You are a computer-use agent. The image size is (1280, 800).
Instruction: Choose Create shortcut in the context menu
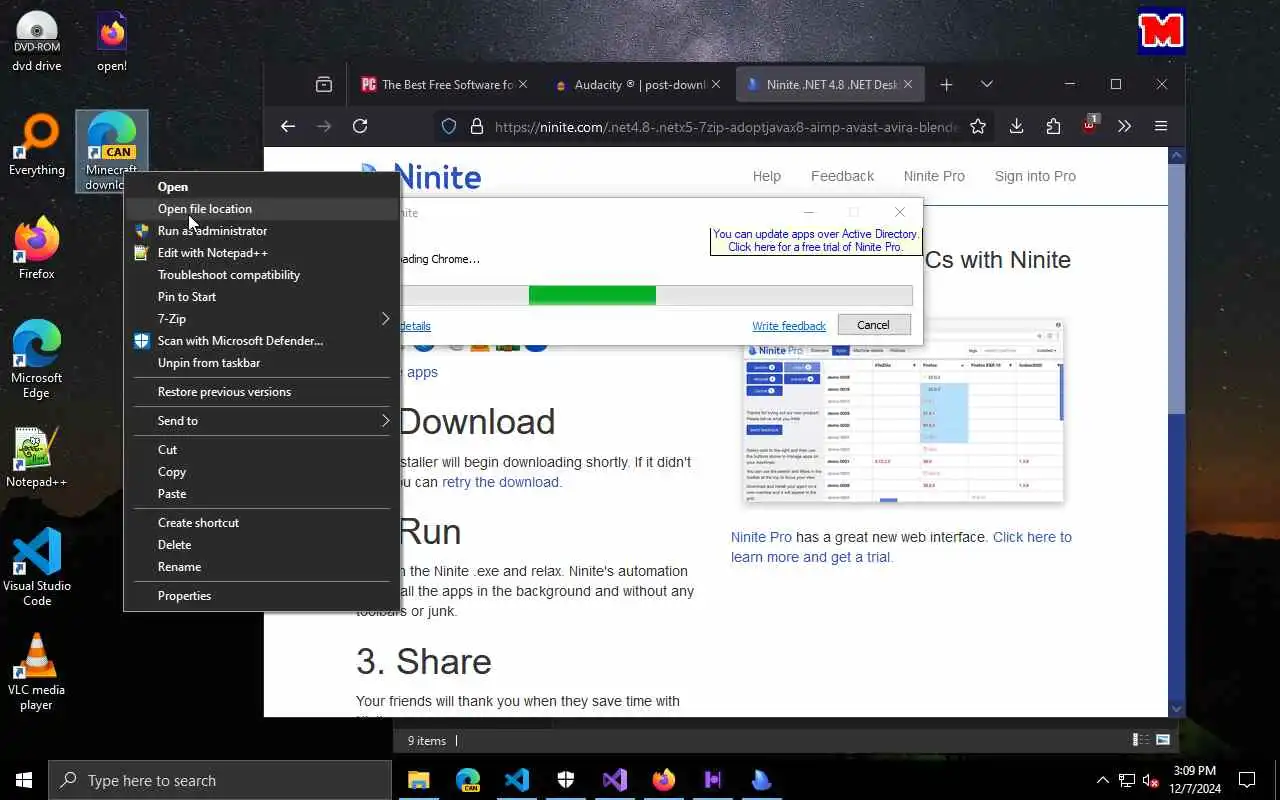point(262,523)
